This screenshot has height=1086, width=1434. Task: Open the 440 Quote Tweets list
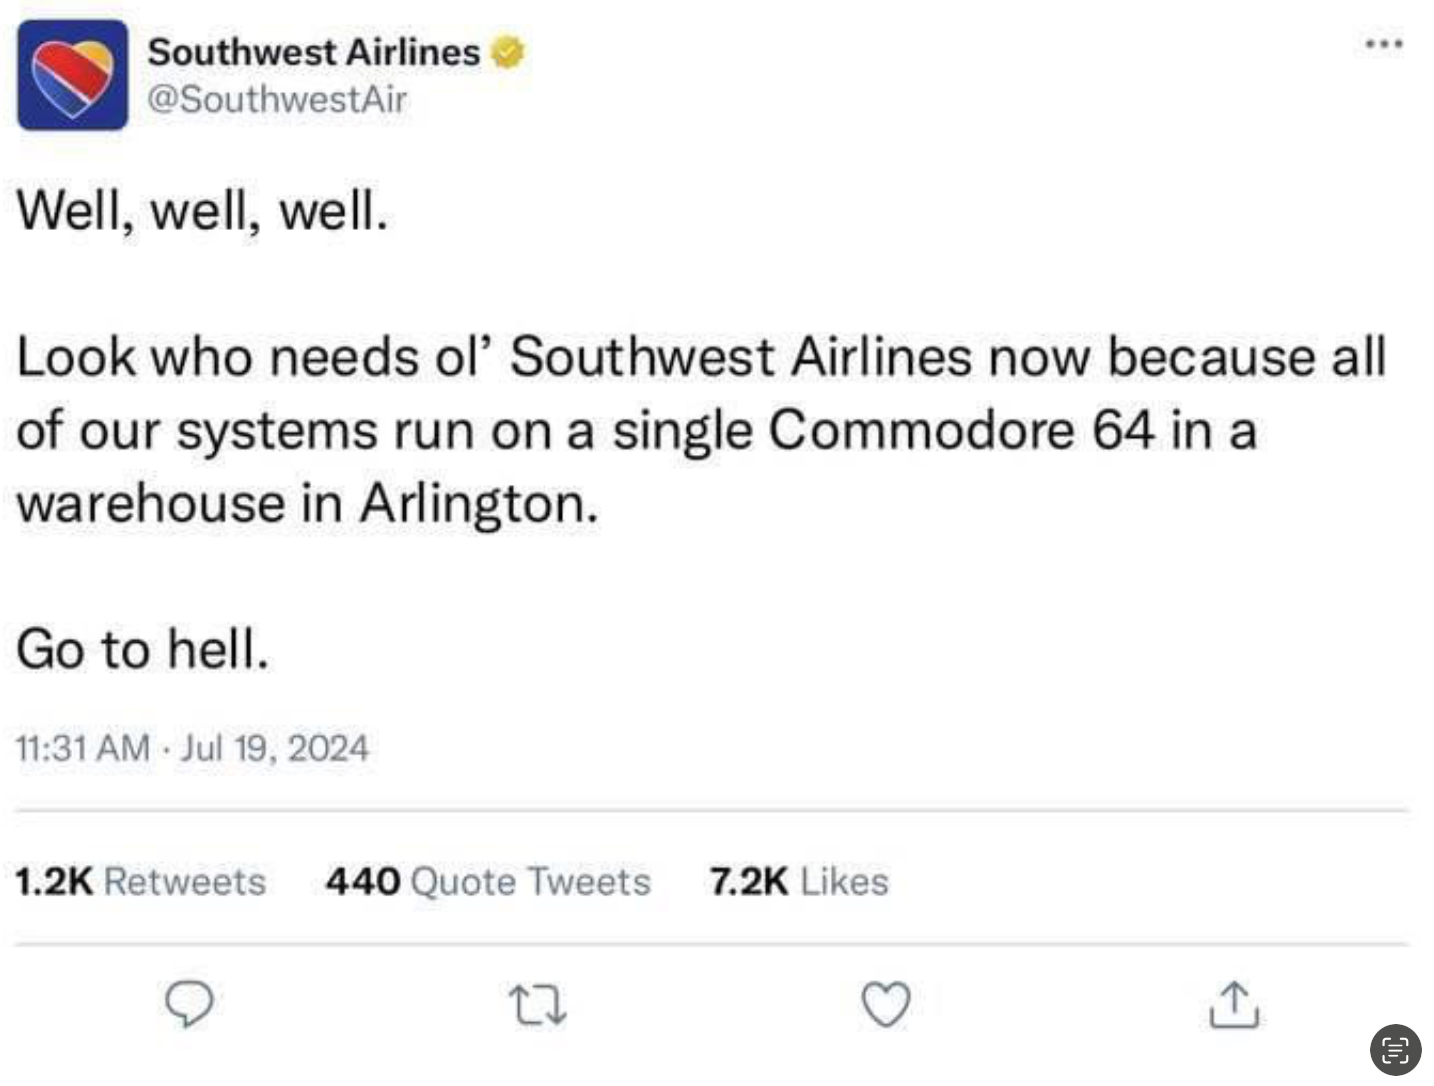point(488,882)
